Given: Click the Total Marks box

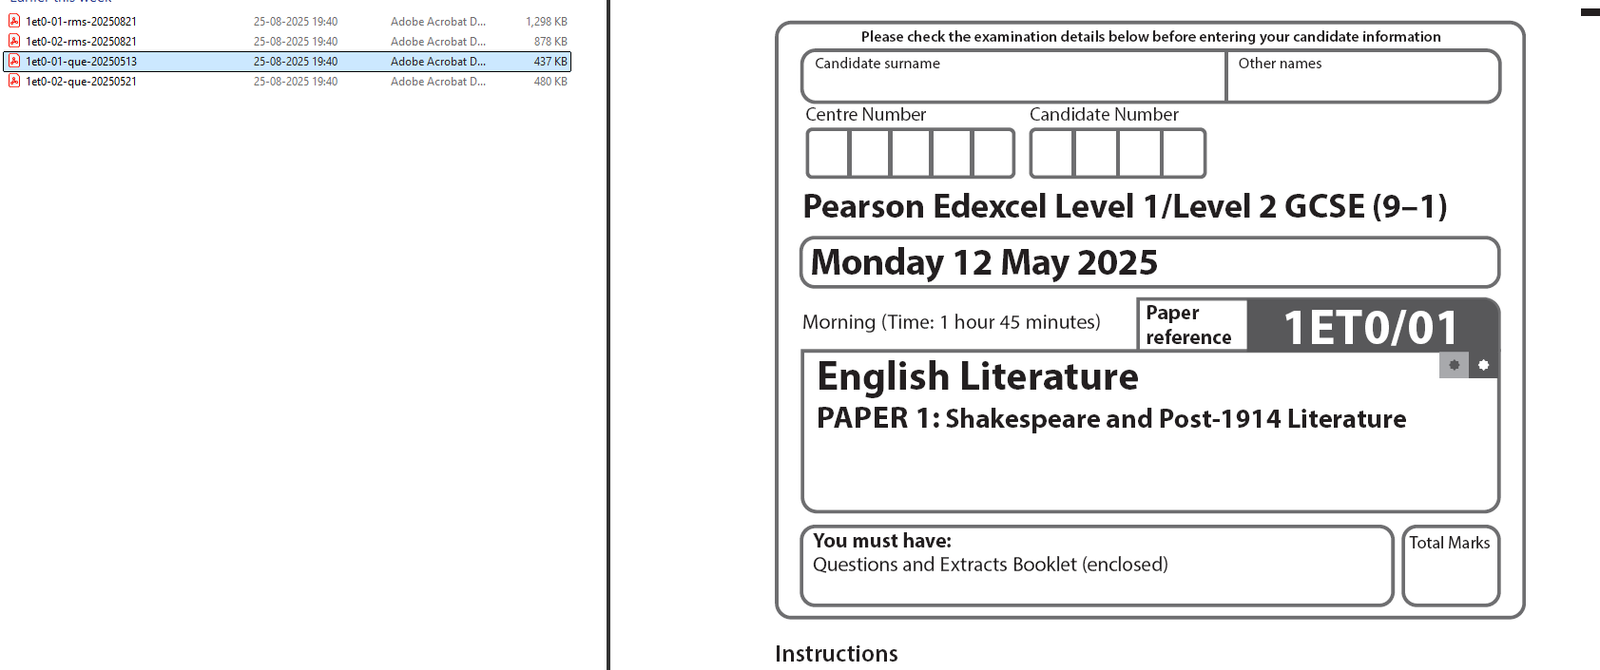Looking at the screenshot, I should pyautogui.click(x=1451, y=566).
